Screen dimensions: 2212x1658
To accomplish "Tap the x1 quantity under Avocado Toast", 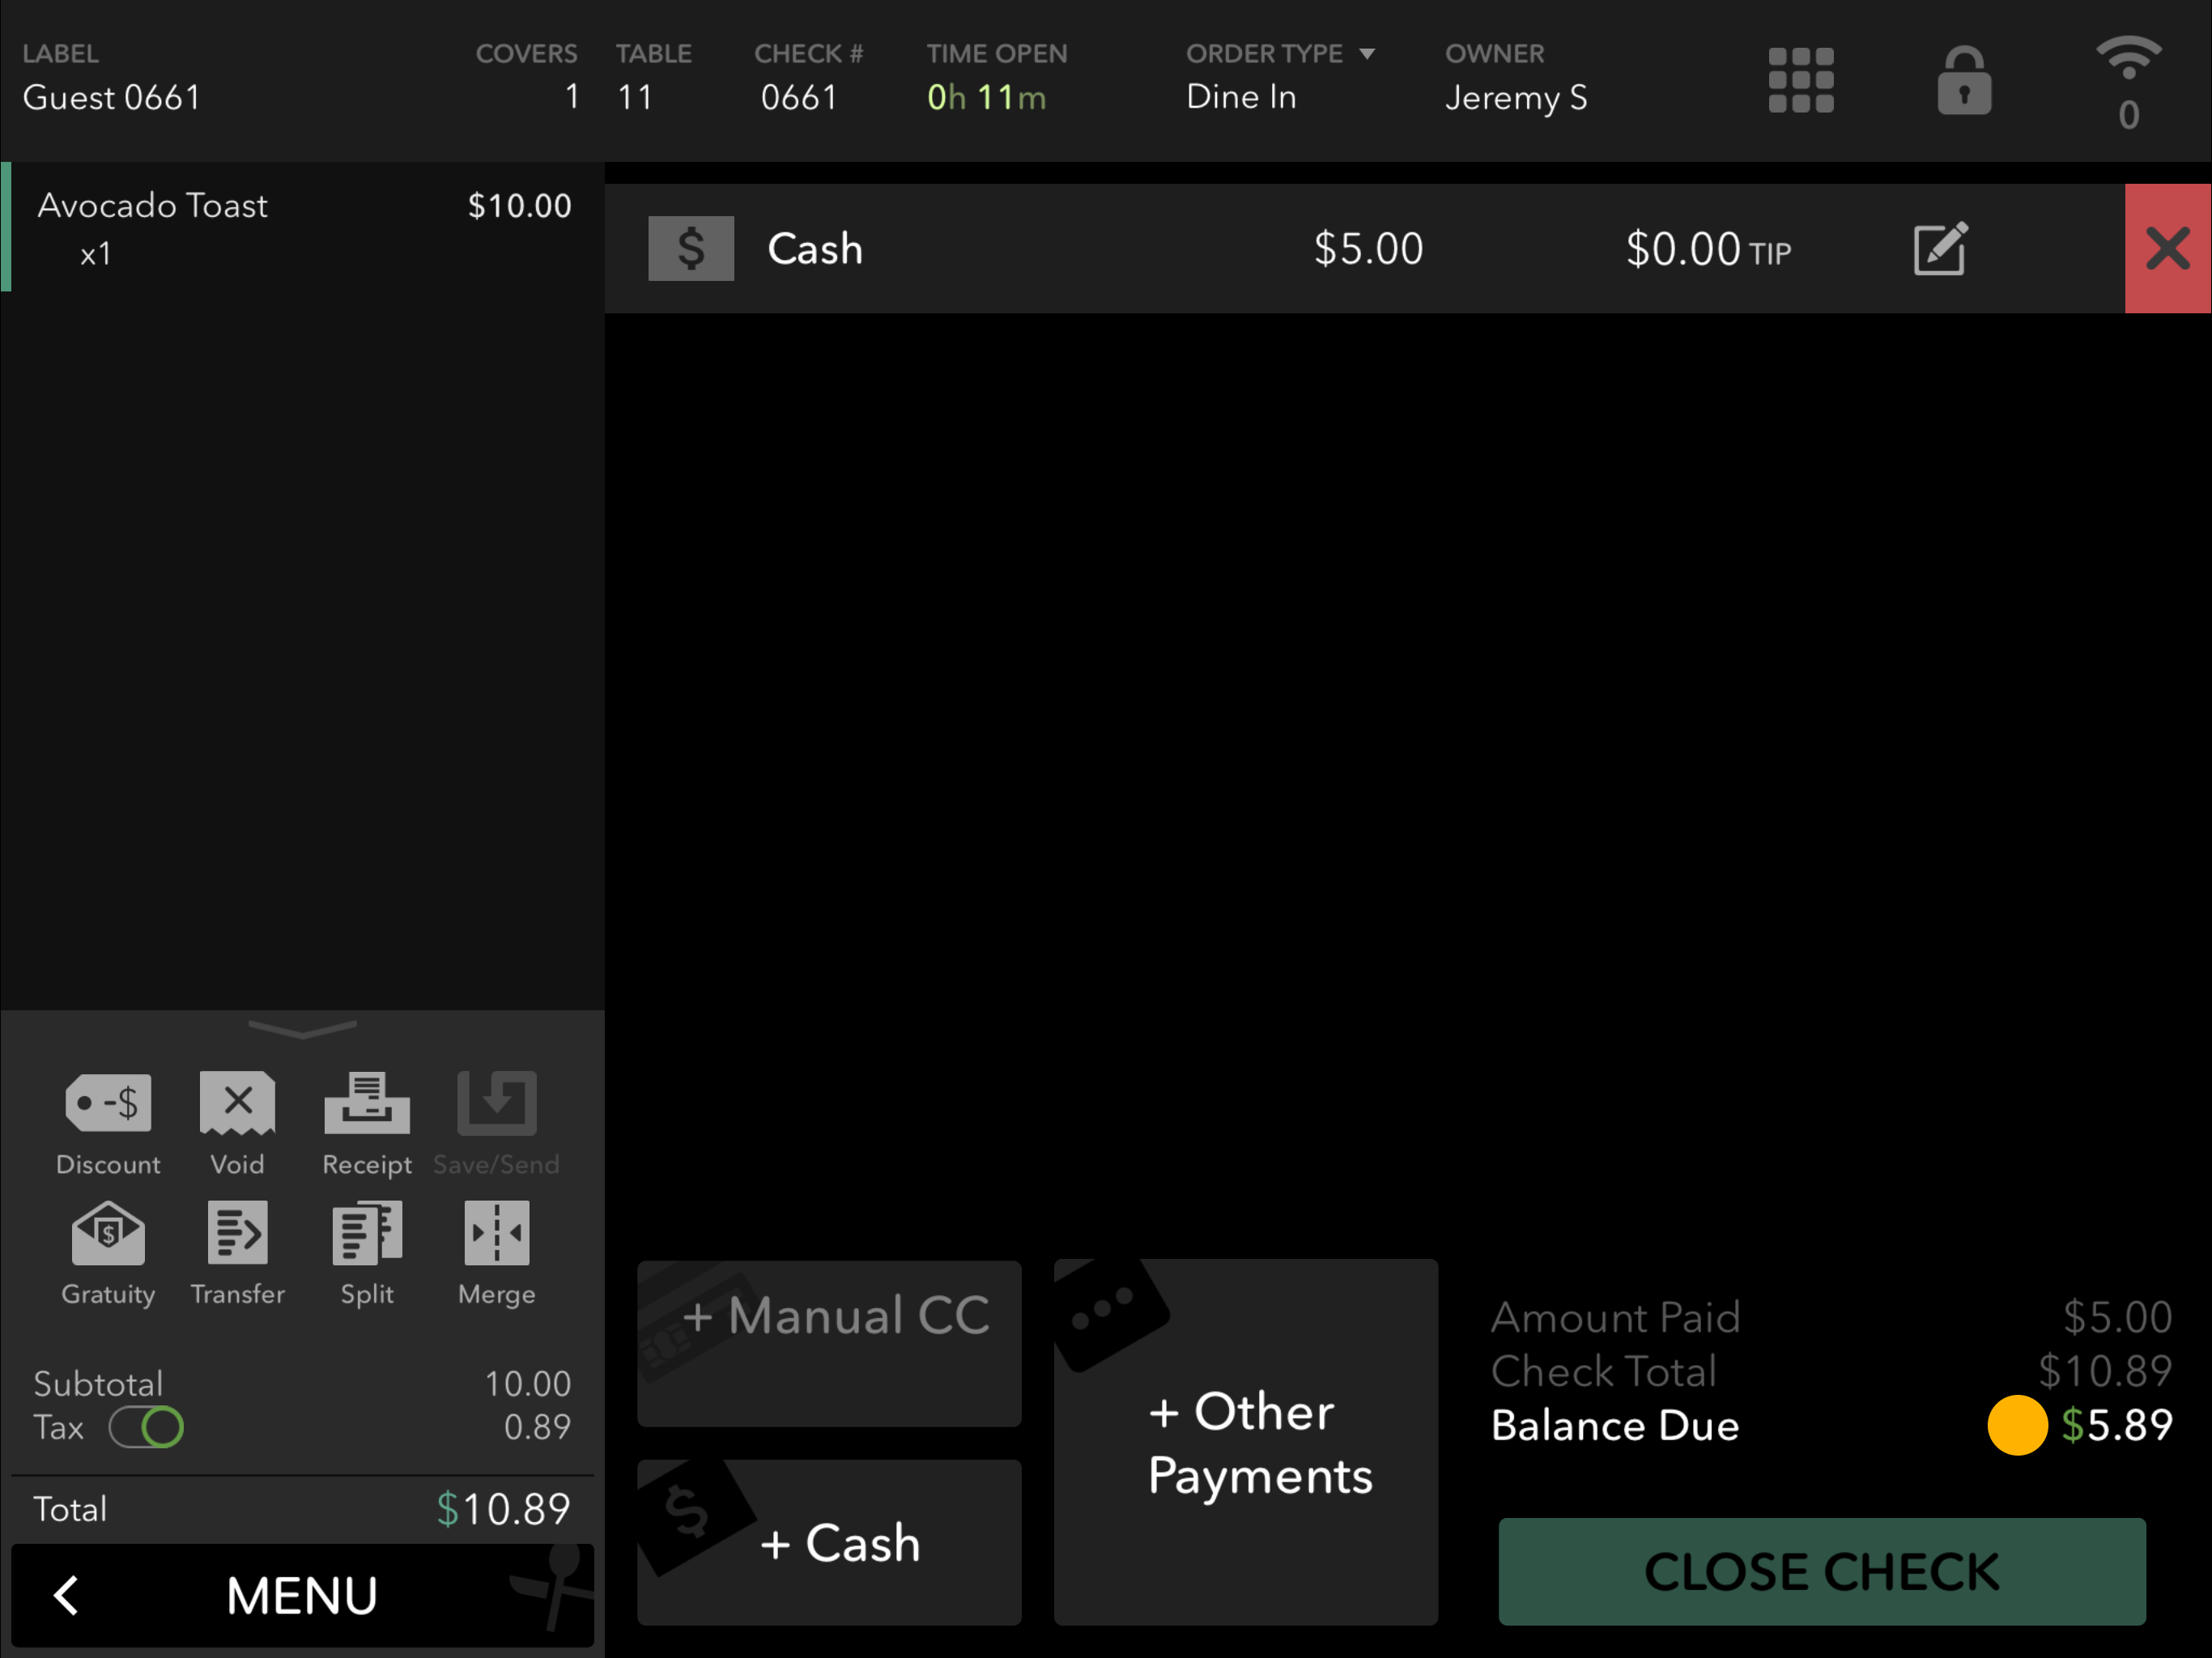I will 96,254.
